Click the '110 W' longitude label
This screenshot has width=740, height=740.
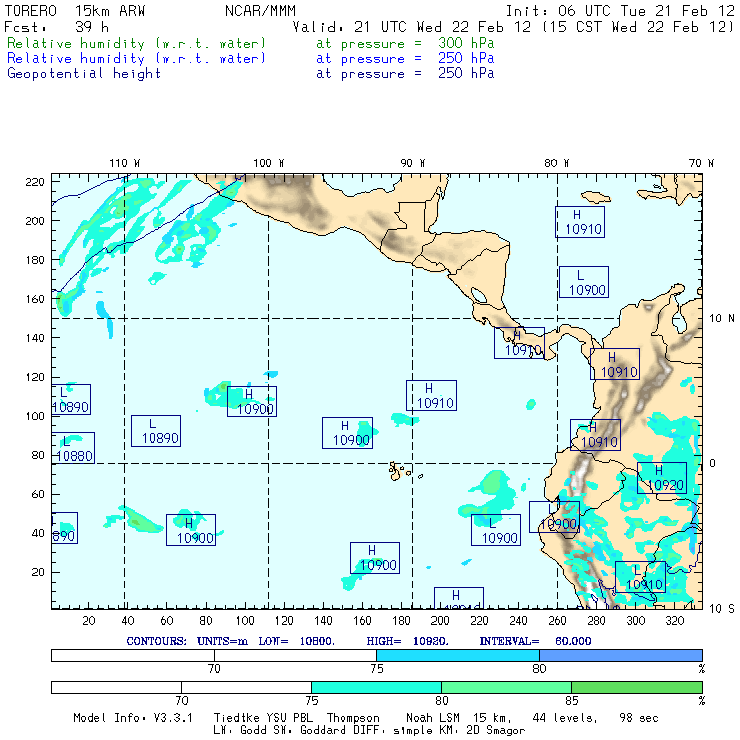tap(125, 163)
